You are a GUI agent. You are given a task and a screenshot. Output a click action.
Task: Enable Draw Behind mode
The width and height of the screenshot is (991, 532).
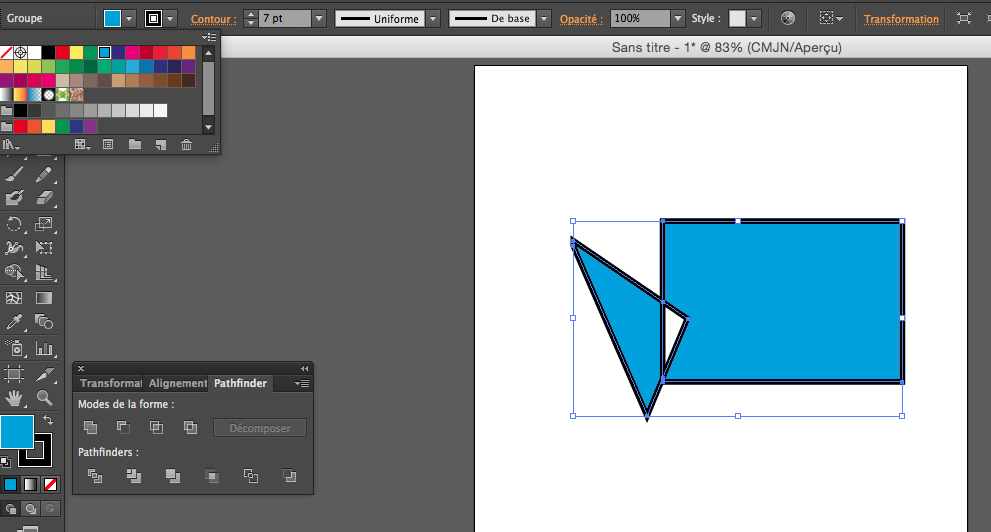30,509
